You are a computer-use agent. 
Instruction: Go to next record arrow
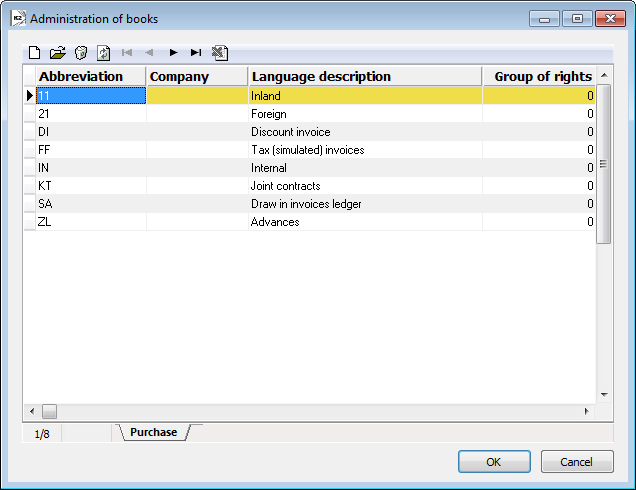click(x=174, y=52)
